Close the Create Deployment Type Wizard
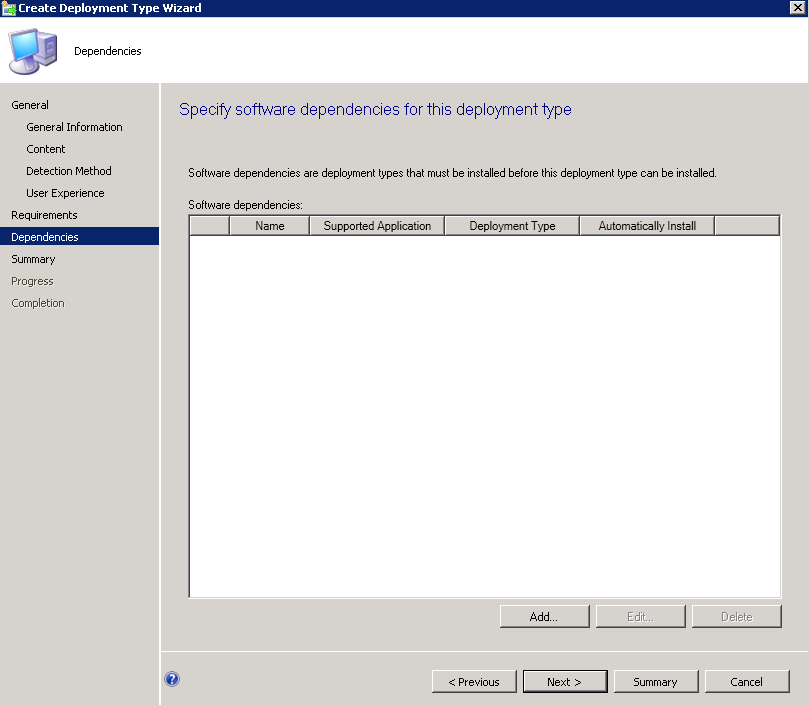This screenshot has height=705, width=809. [797, 8]
